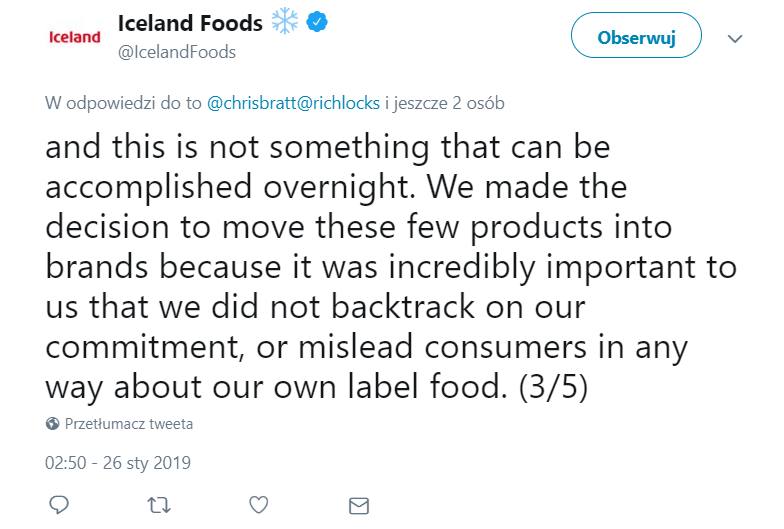Viewport: 784px width, 529px height.
Task: Like the tweet with heart icon
Action: point(258,504)
